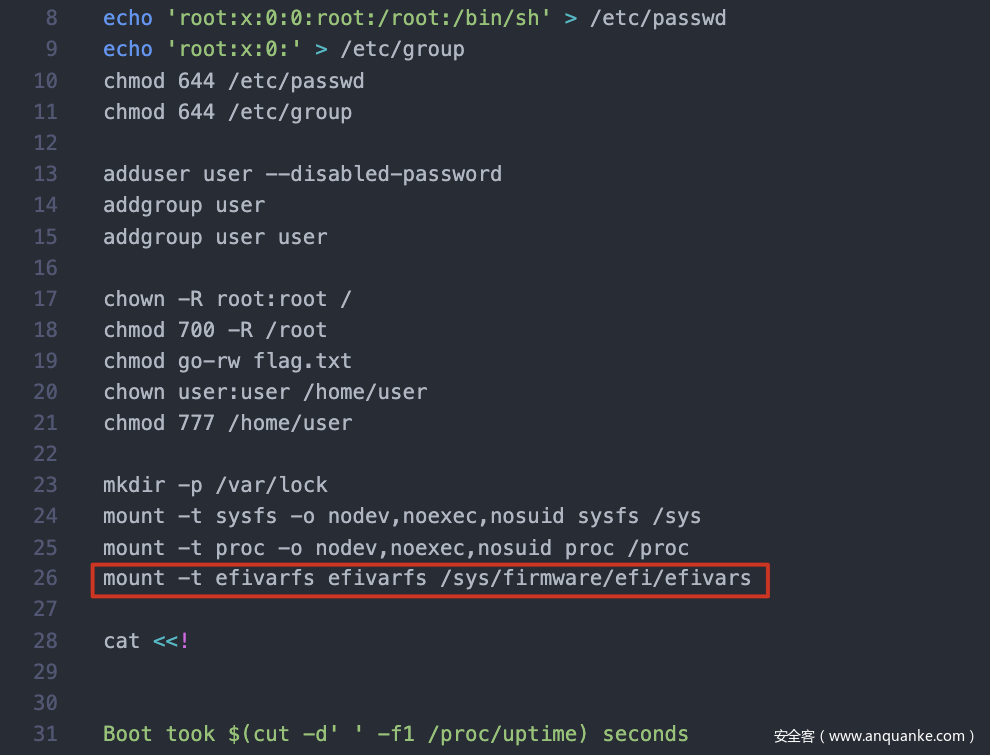Click the 'mount -t proc' command line
Viewport: 990px width, 755px height.
(x=395, y=548)
